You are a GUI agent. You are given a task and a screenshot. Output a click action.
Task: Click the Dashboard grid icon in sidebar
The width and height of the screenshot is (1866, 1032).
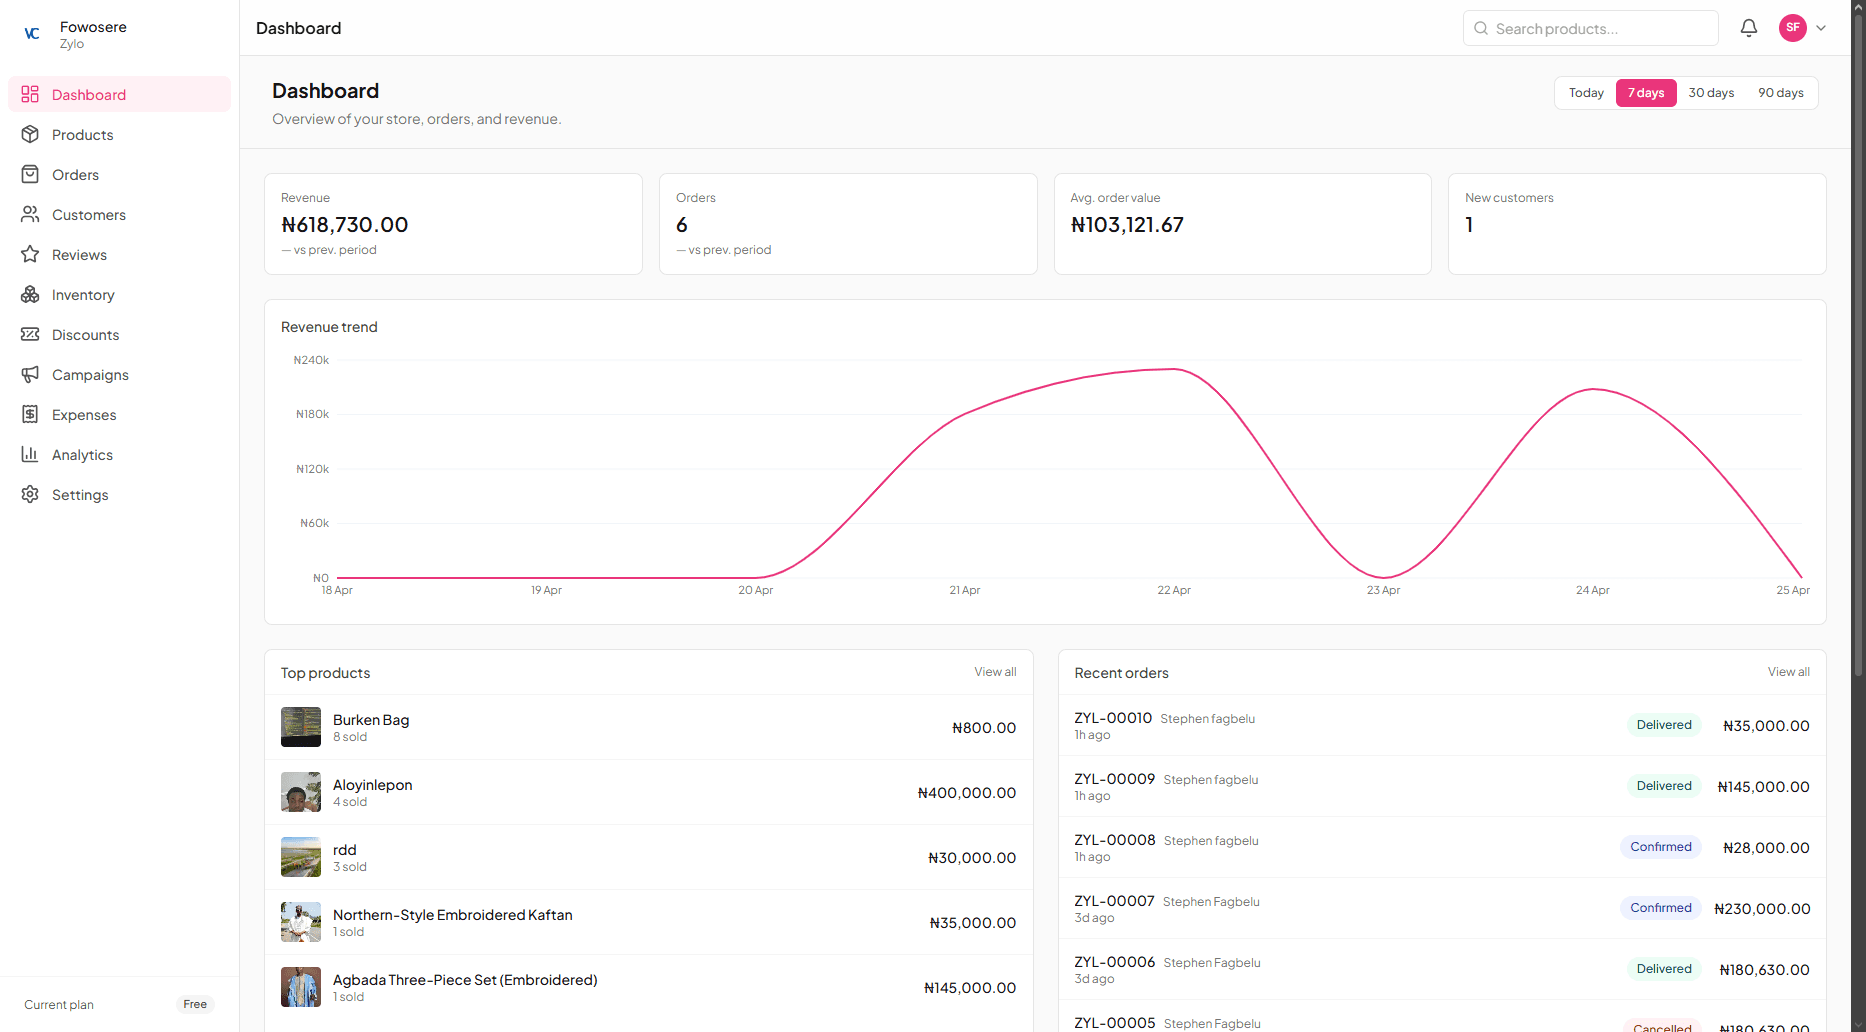(30, 94)
